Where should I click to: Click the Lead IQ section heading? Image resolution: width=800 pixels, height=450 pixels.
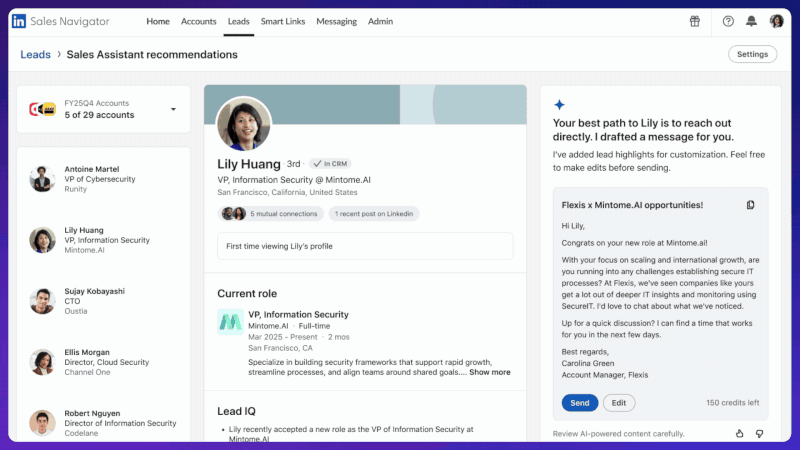tap(236, 411)
